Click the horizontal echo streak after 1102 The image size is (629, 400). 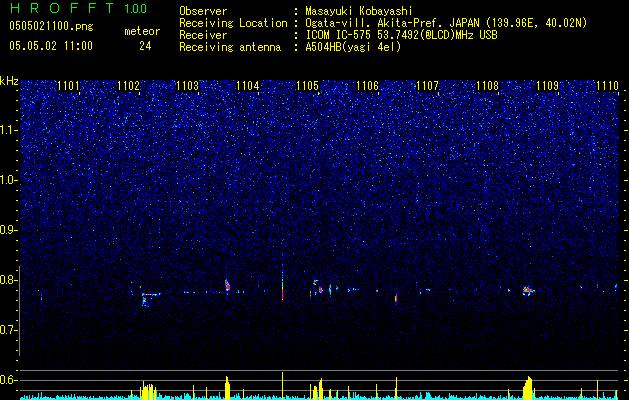151,294
